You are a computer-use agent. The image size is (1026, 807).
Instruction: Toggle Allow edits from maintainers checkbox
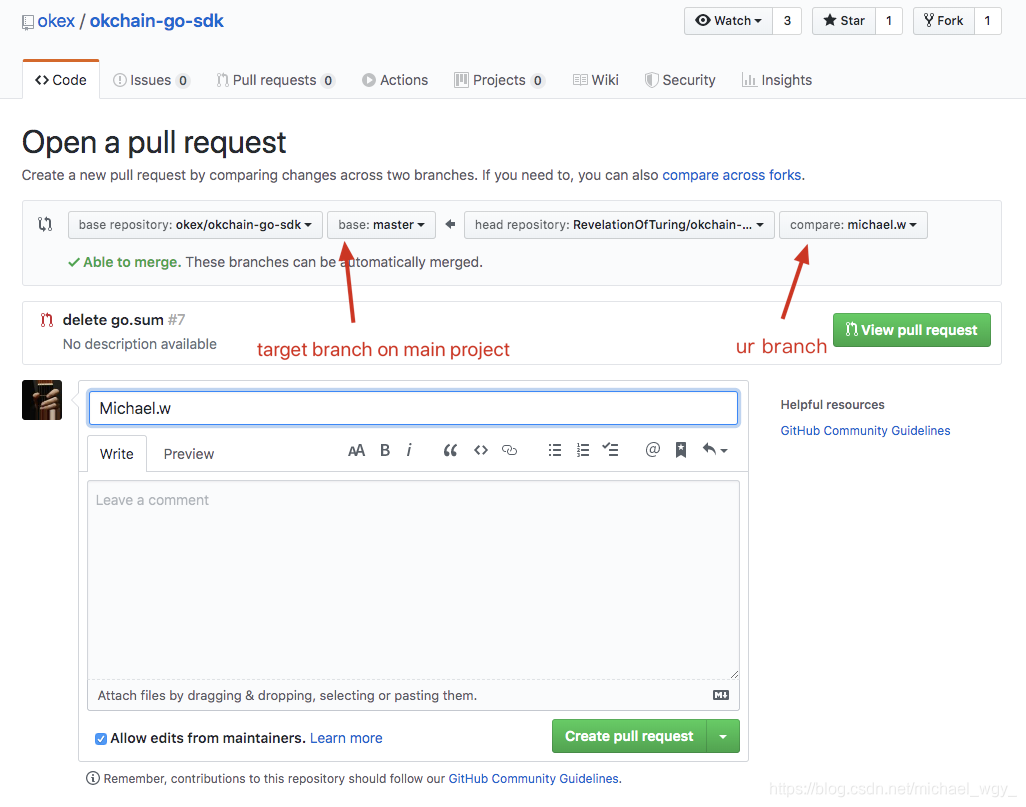tap(101, 739)
